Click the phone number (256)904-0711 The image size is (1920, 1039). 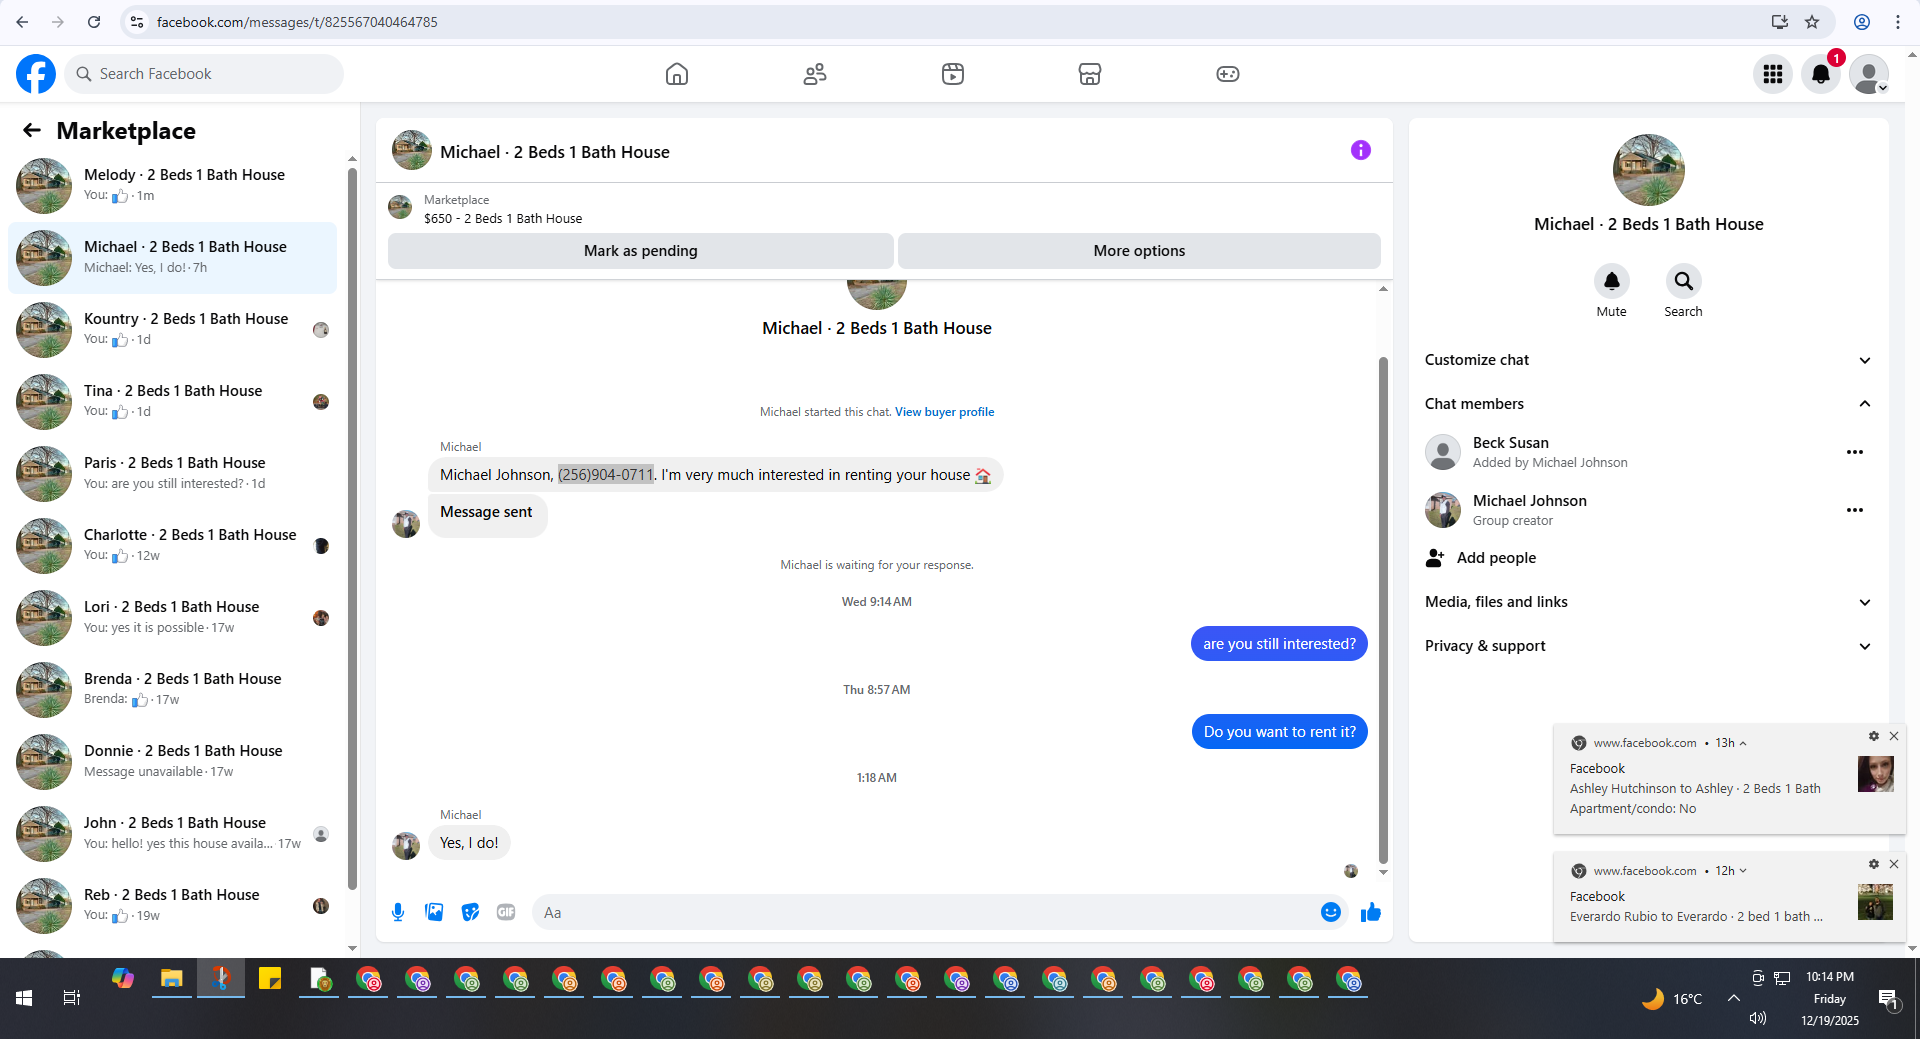click(606, 475)
